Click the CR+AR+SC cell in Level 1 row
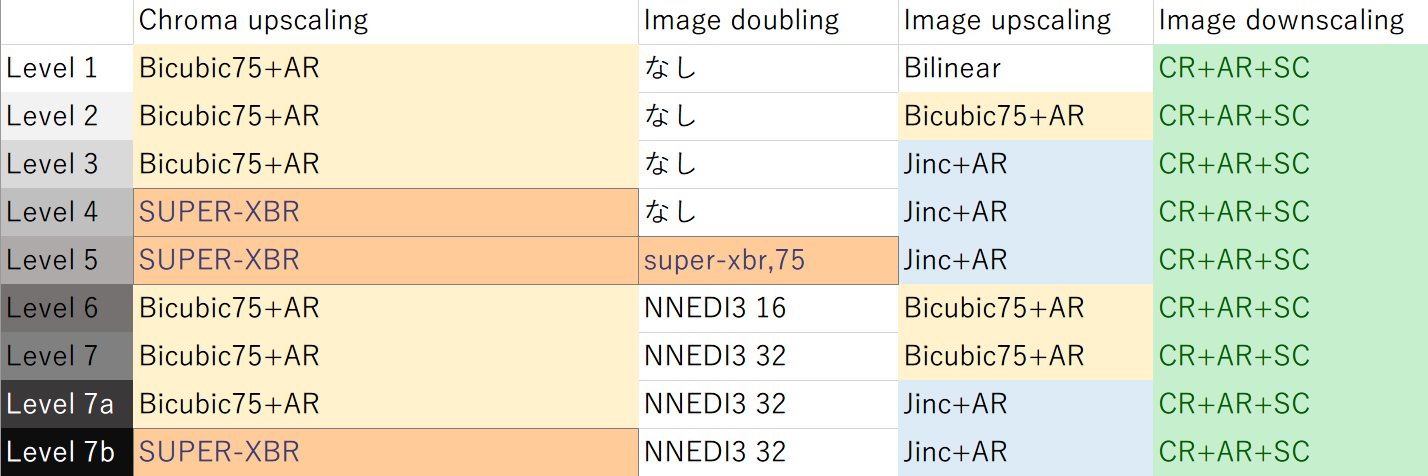This screenshot has width=1428, height=476. pyautogui.click(x=1290, y=69)
